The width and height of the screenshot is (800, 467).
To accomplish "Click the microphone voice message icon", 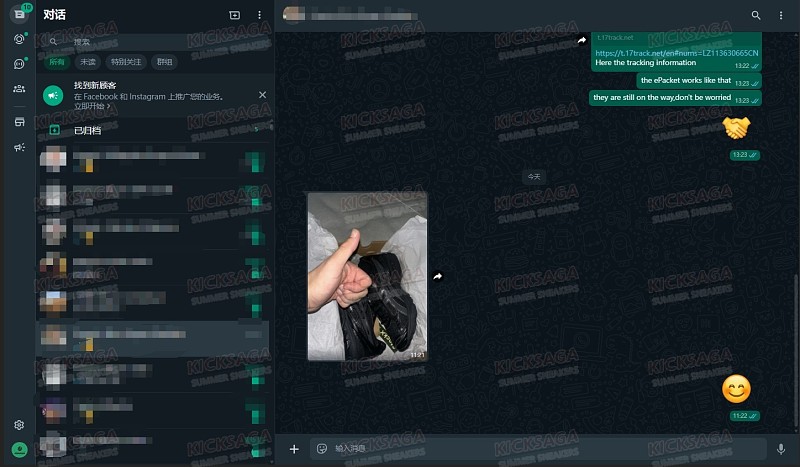I will [781, 449].
